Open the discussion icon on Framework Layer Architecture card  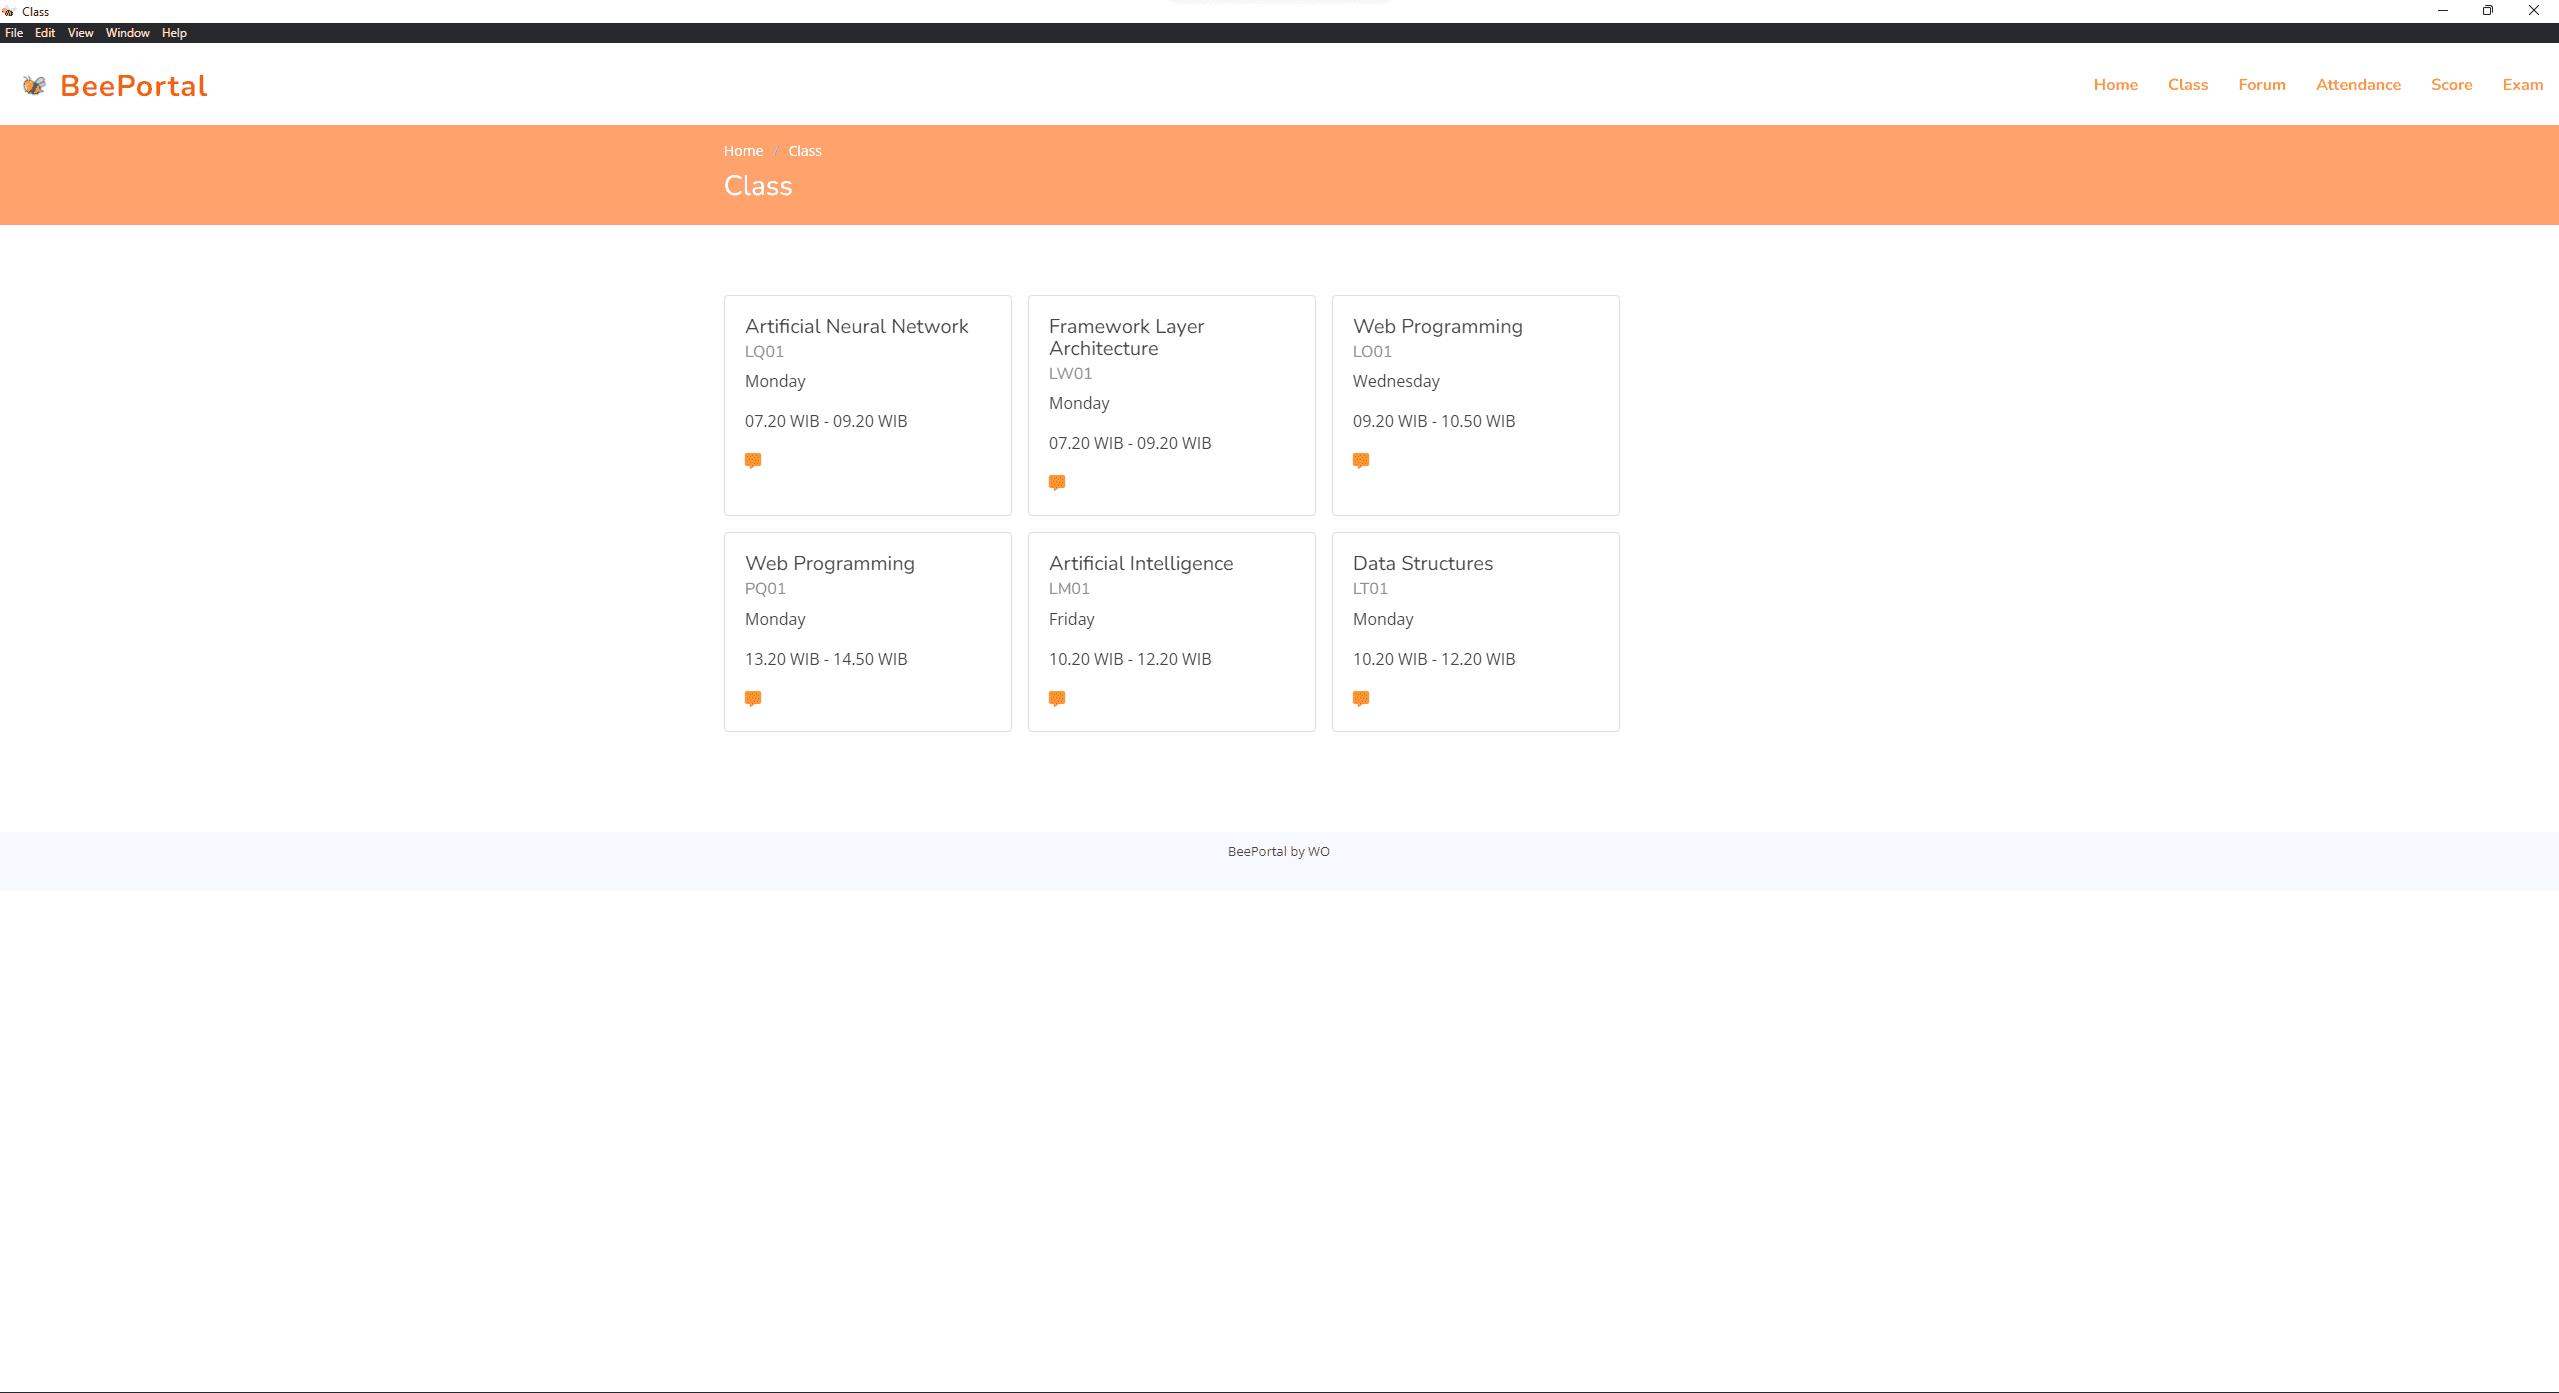[1057, 482]
